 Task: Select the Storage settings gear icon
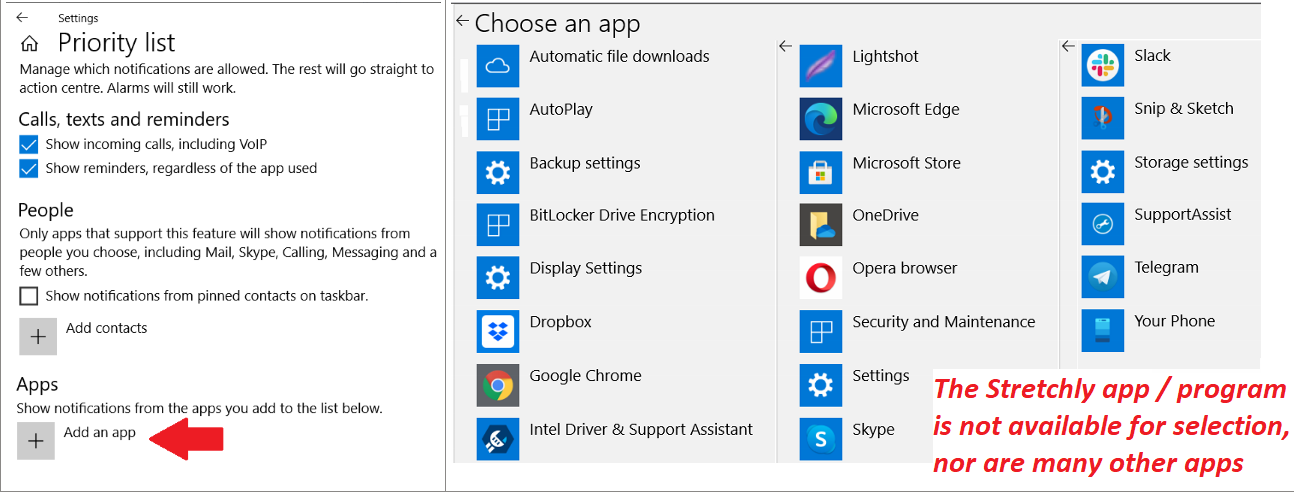point(1103,171)
